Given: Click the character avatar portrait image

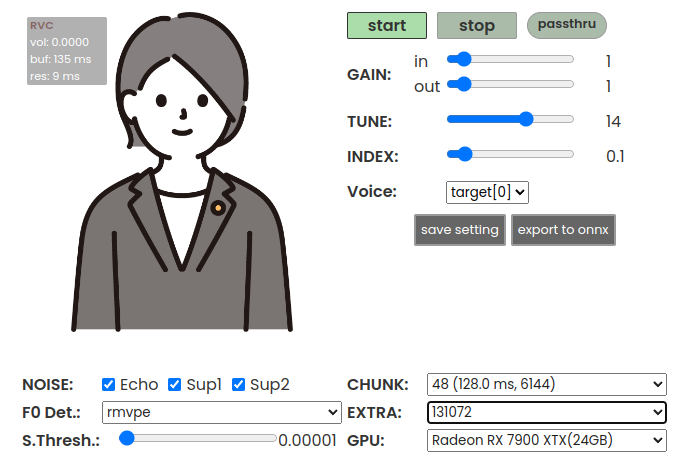Looking at the screenshot, I should click(181, 172).
